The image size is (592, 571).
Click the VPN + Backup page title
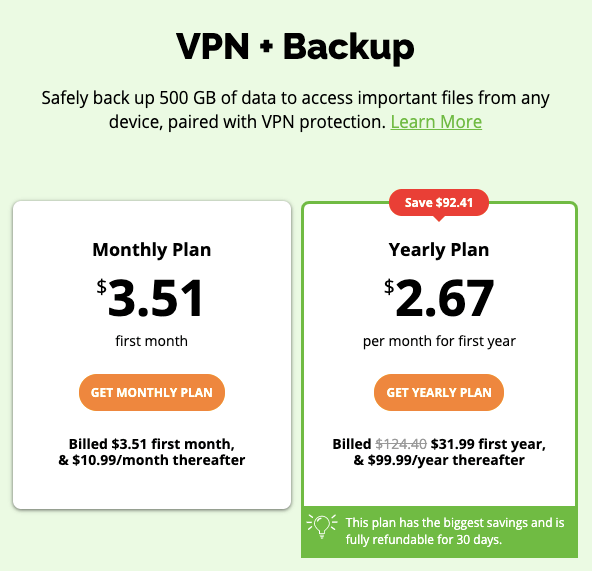click(295, 47)
